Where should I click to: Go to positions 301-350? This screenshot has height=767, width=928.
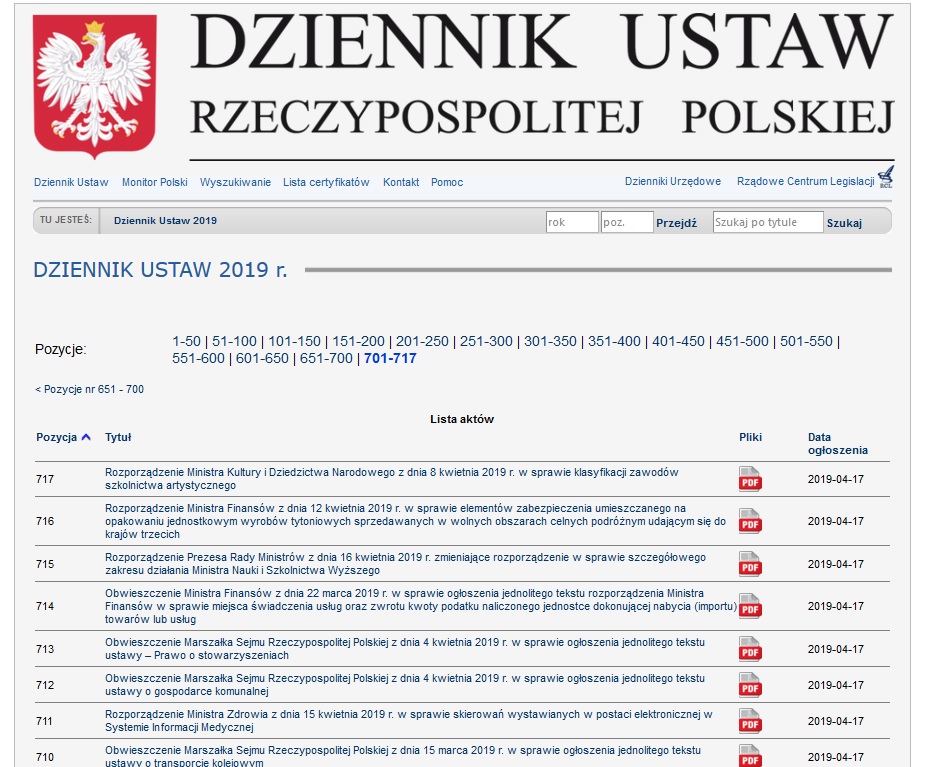click(x=550, y=341)
